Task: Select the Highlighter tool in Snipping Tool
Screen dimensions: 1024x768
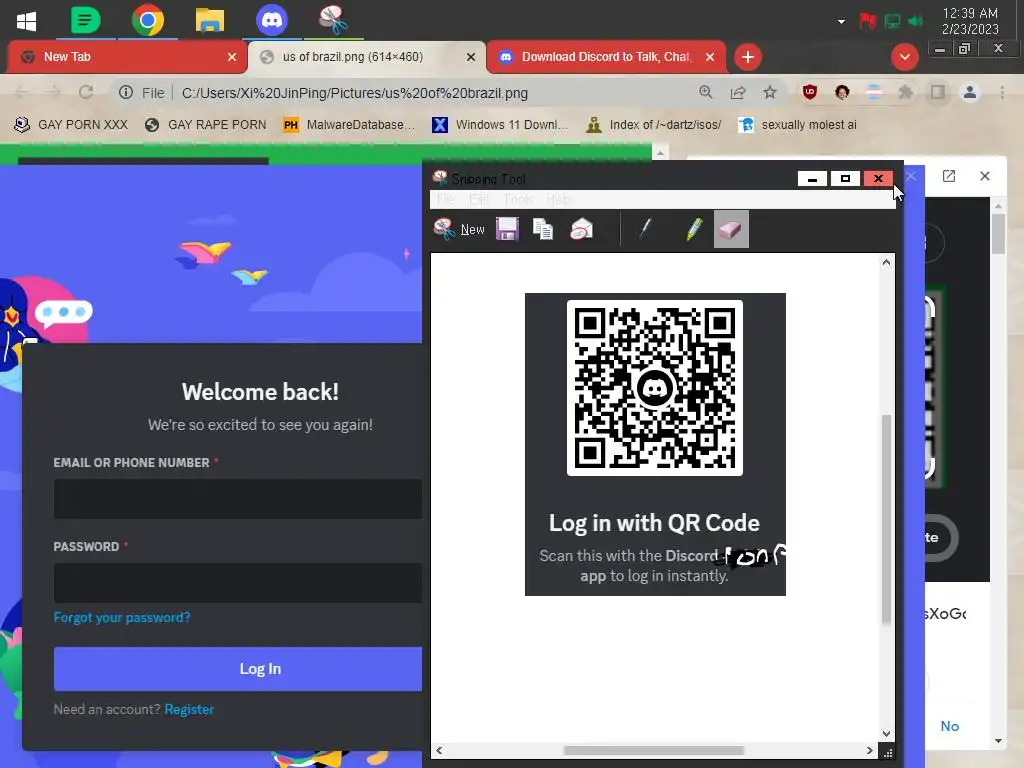Action: click(x=694, y=229)
